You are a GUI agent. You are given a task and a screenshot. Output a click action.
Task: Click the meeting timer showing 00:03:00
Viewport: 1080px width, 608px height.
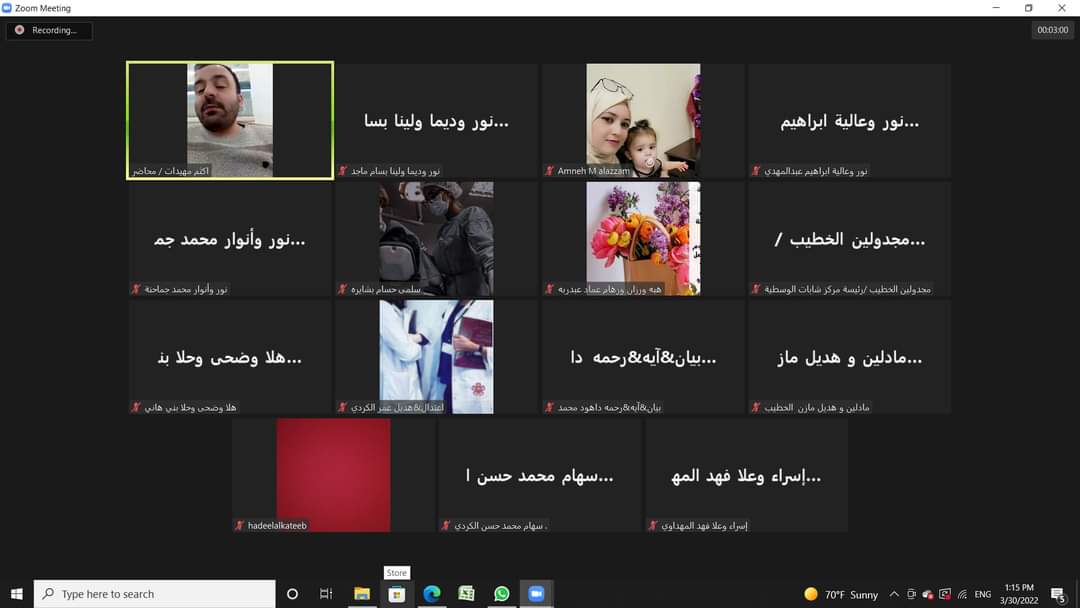(1052, 30)
